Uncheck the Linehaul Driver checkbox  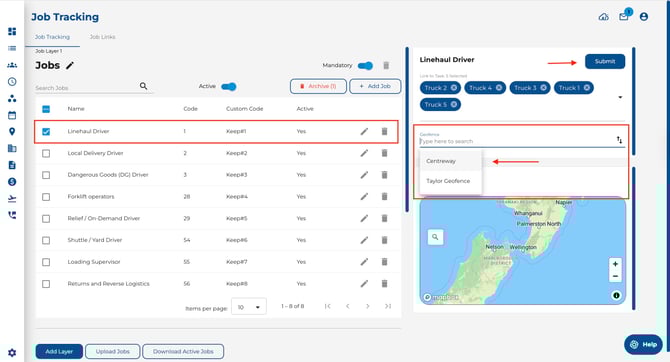(x=46, y=132)
